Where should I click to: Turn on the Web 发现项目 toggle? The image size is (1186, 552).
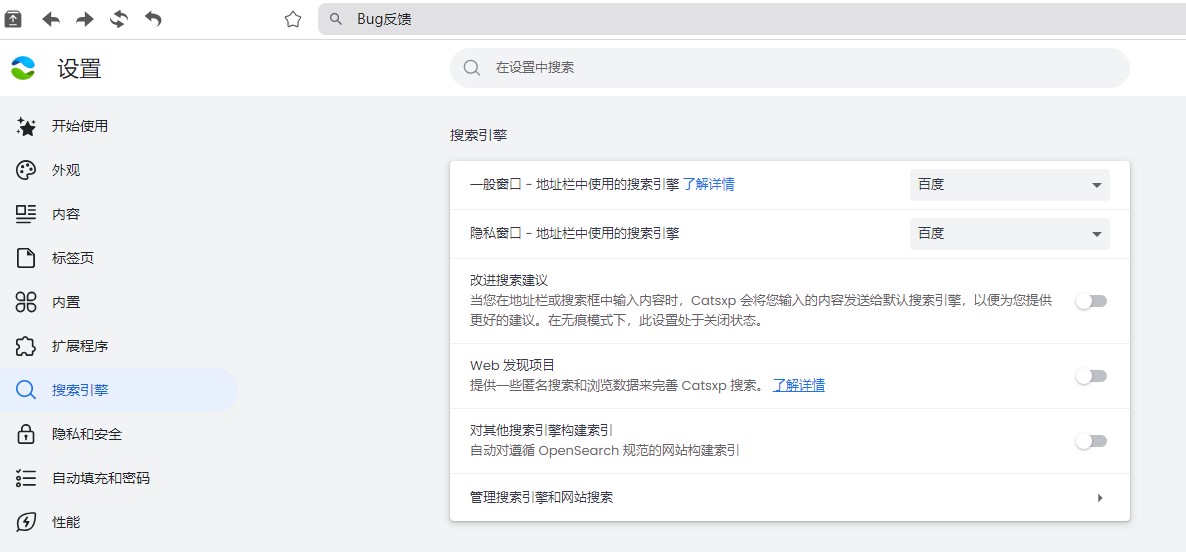tap(1091, 376)
